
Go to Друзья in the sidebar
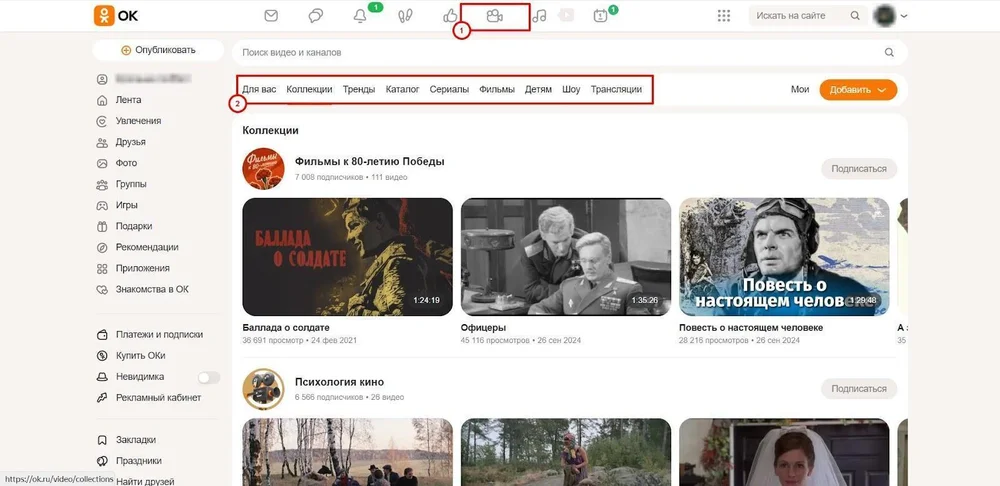point(130,142)
